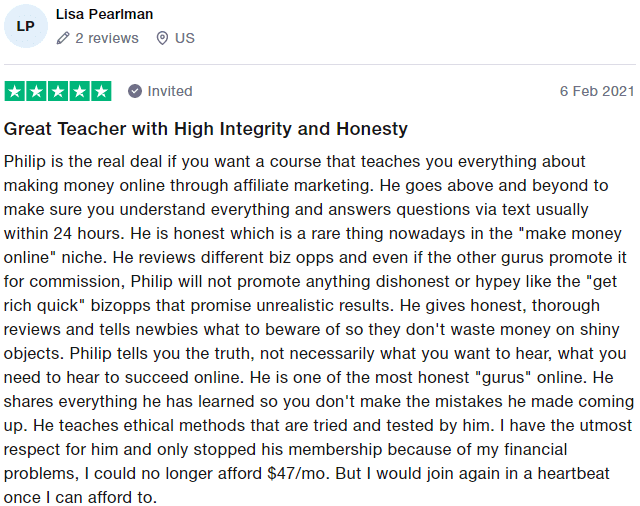Click the words 'affiliate marketing' in review
The width and height of the screenshot is (640, 506).
303,186
